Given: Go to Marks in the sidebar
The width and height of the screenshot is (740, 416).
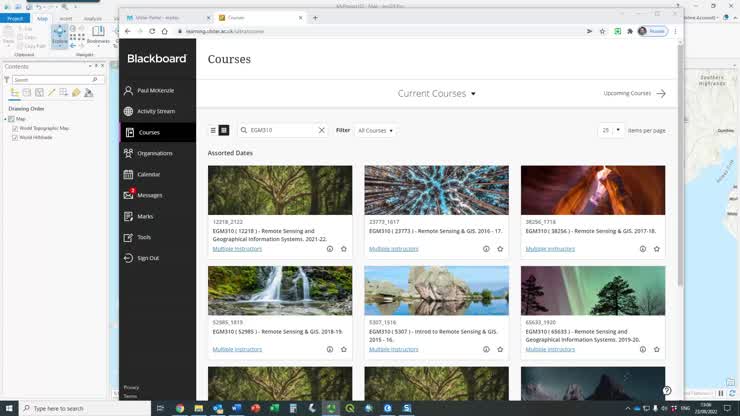Looking at the screenshot, I should coord(145,216).
